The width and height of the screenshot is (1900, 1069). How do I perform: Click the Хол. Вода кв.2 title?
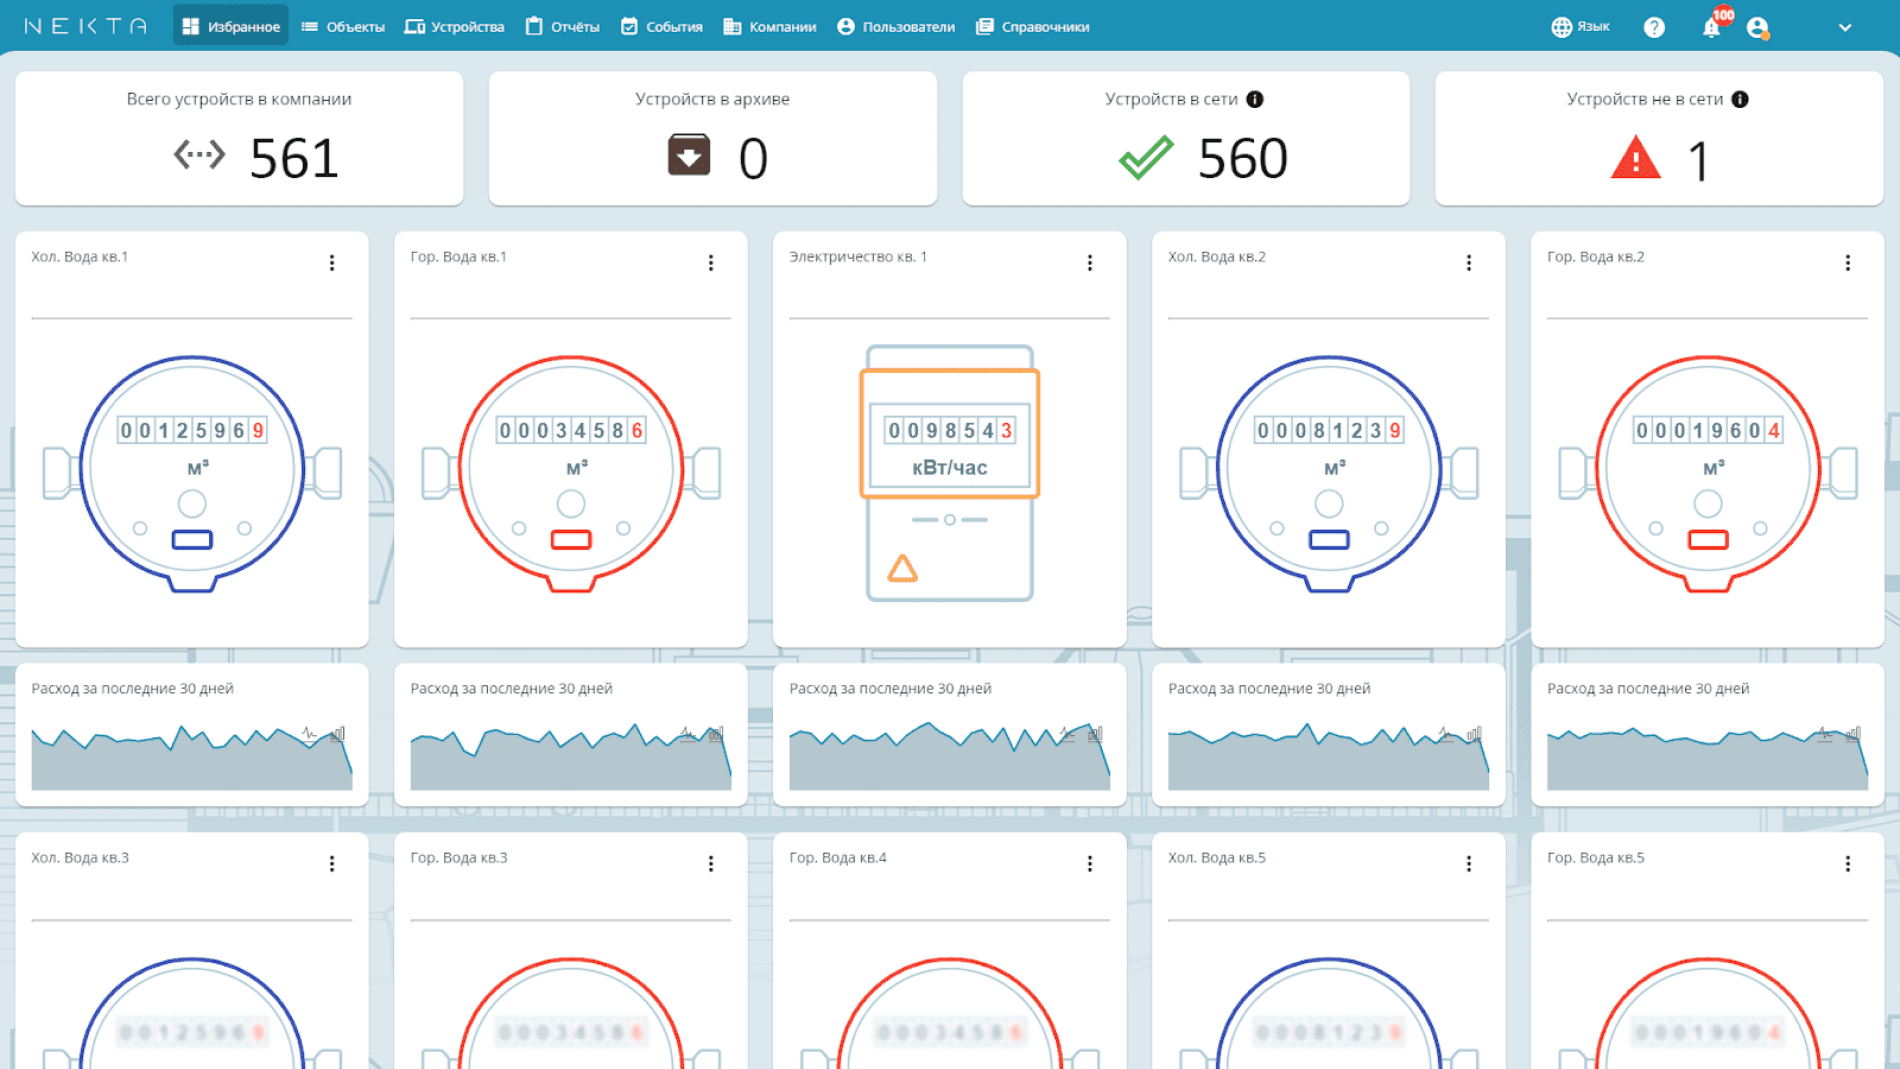pyautogui.click(x=1217, y=257)
